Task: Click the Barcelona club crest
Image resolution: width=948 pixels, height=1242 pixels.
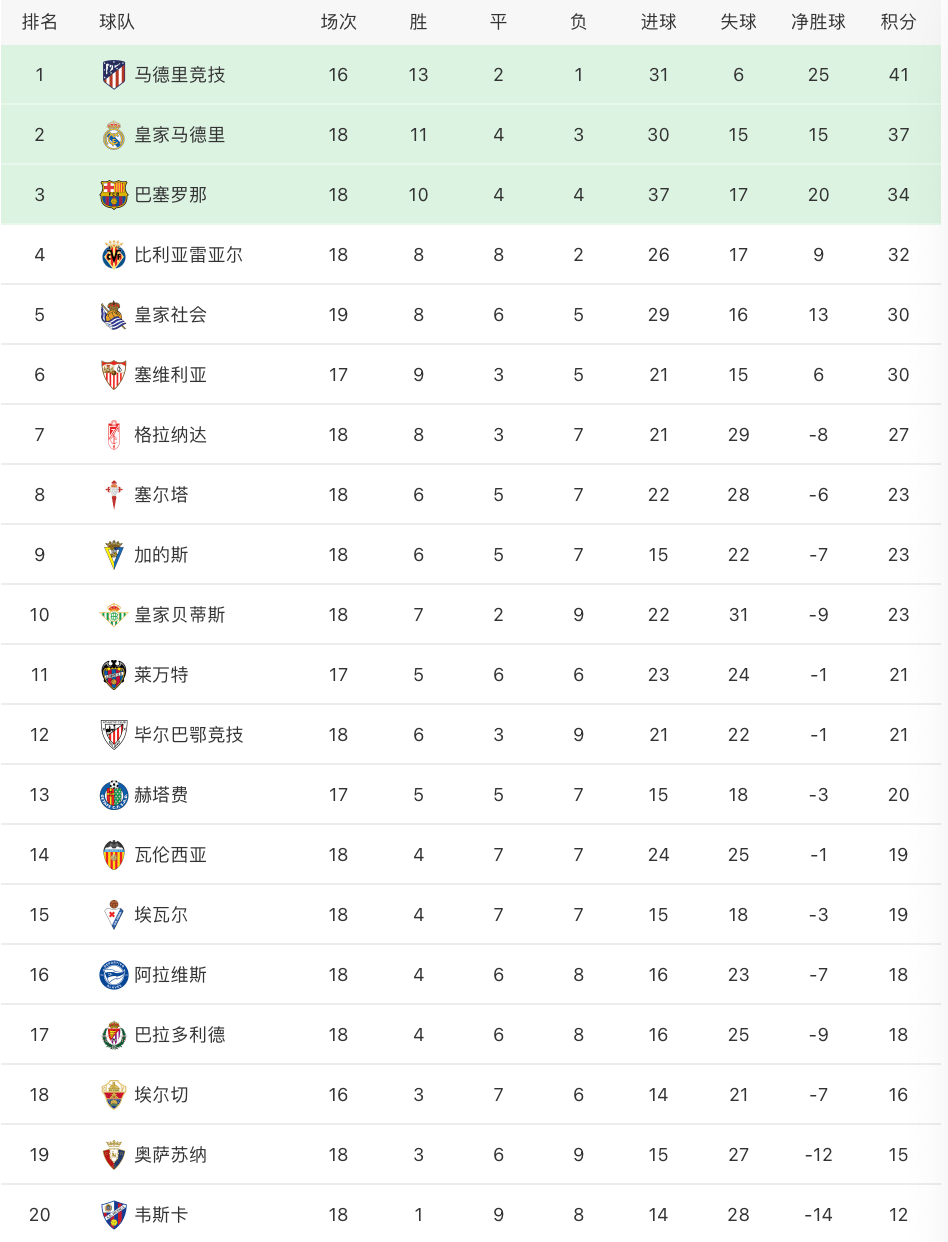Action: [114, 195]
